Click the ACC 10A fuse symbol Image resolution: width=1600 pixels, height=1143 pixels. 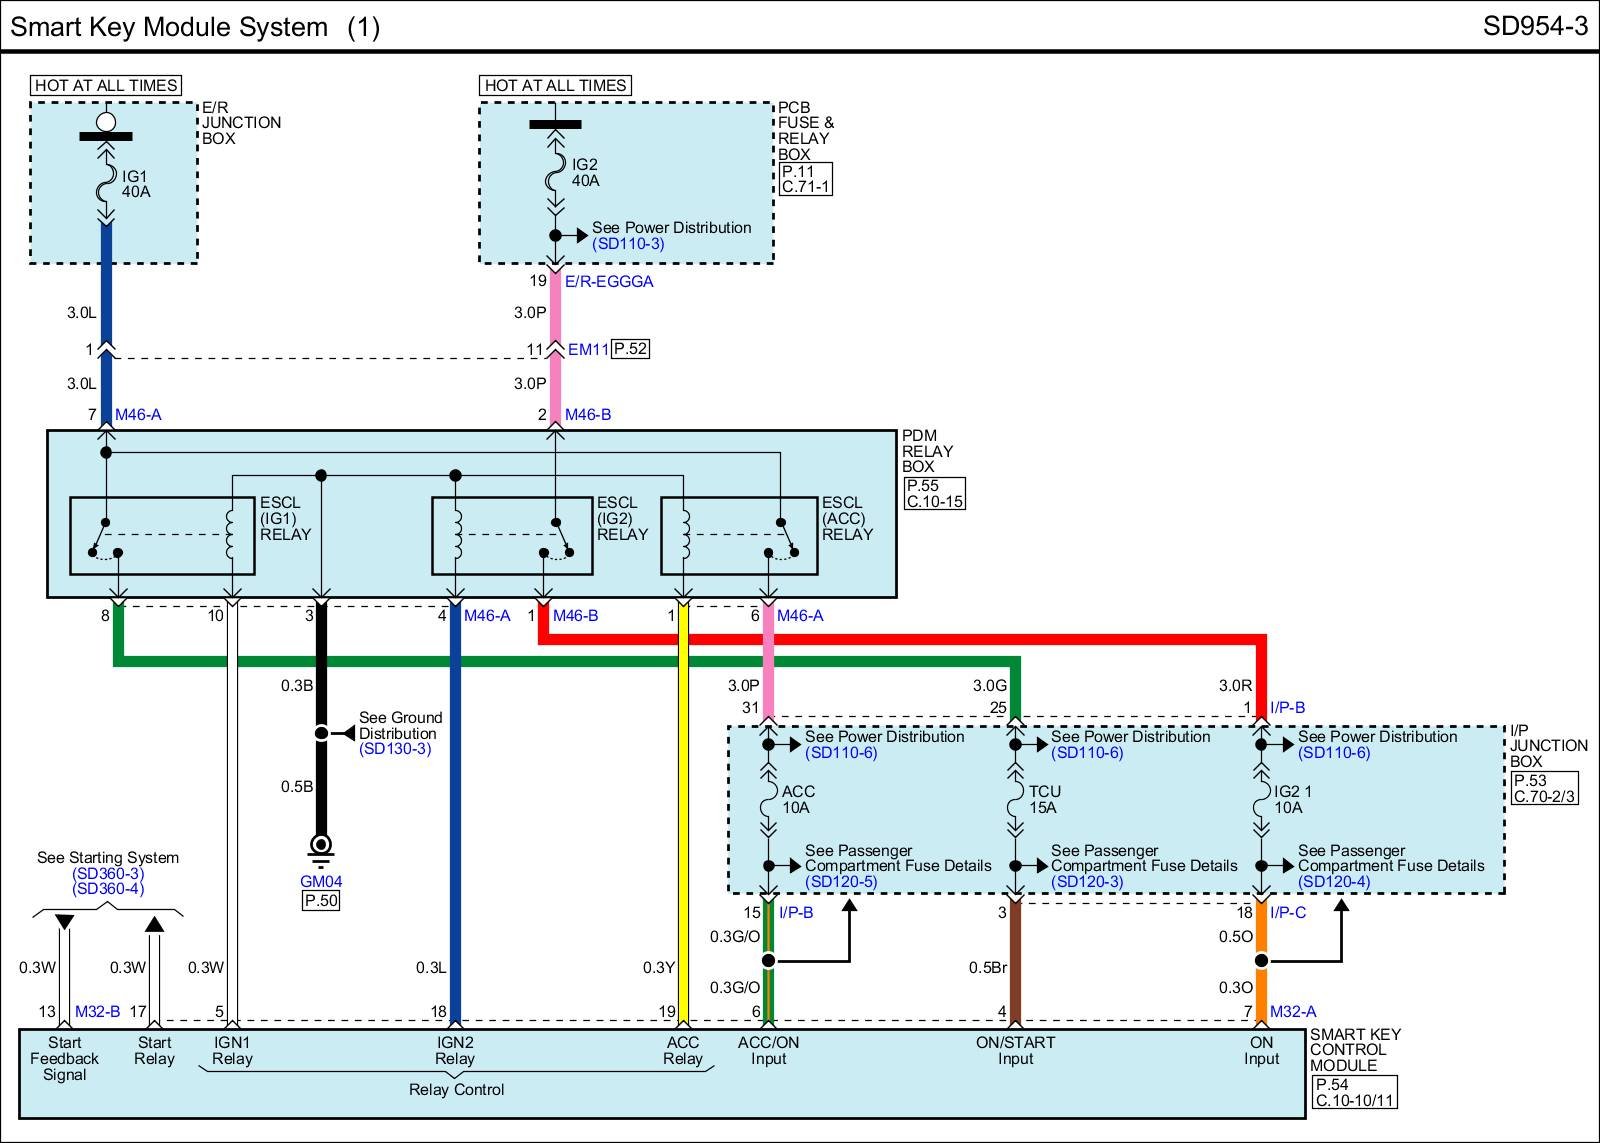point(768,800)
